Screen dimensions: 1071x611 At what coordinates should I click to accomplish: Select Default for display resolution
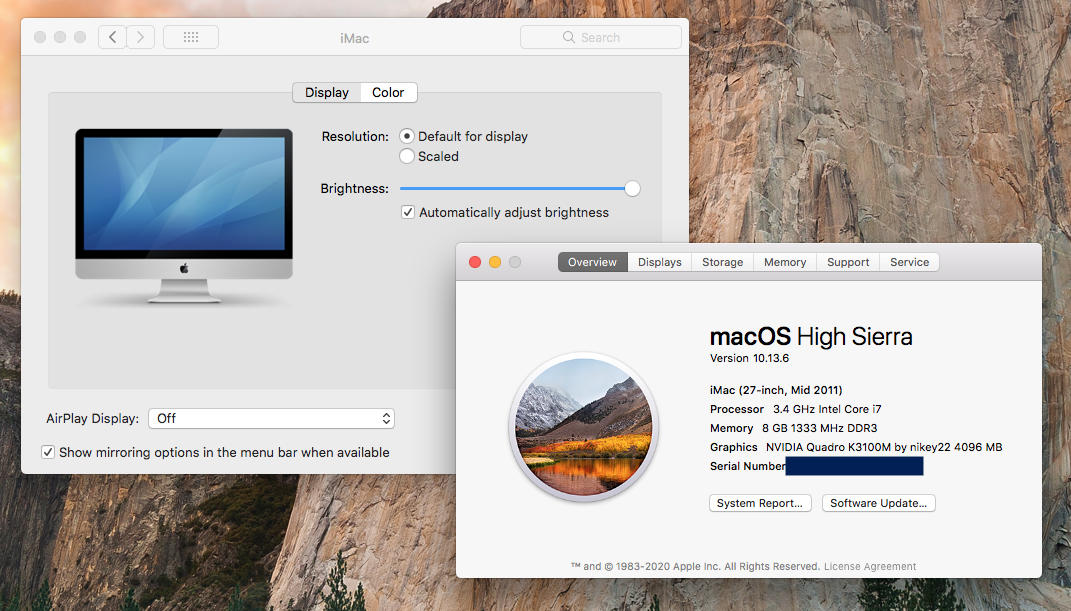[x=407, y=136]
